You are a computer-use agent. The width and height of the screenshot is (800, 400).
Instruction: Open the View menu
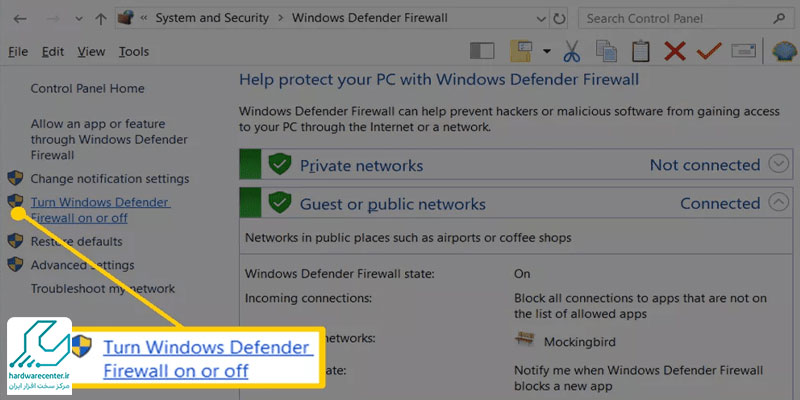pyautogui.click(x=91, y=52)
